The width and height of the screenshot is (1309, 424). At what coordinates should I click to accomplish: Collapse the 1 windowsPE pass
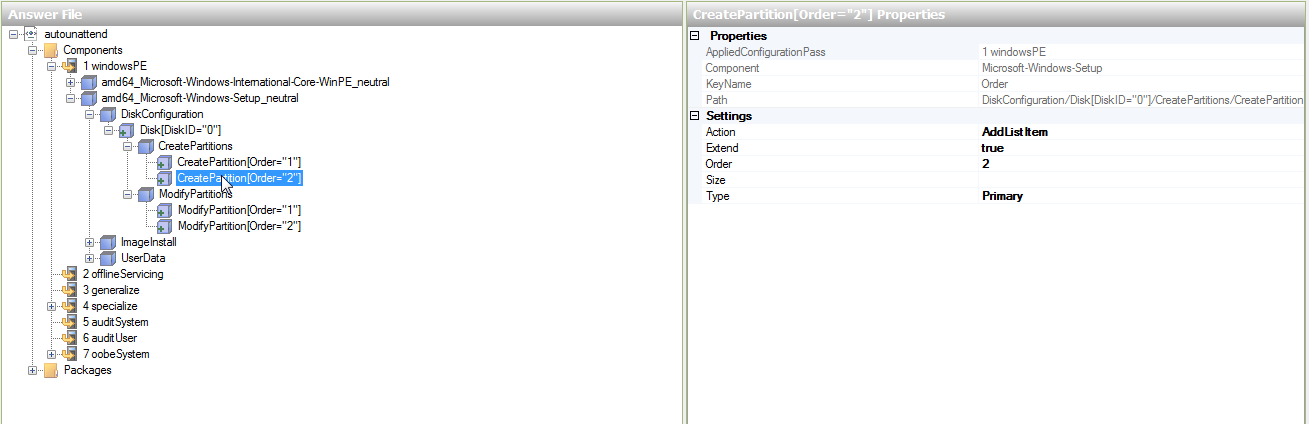click(51, 66)
